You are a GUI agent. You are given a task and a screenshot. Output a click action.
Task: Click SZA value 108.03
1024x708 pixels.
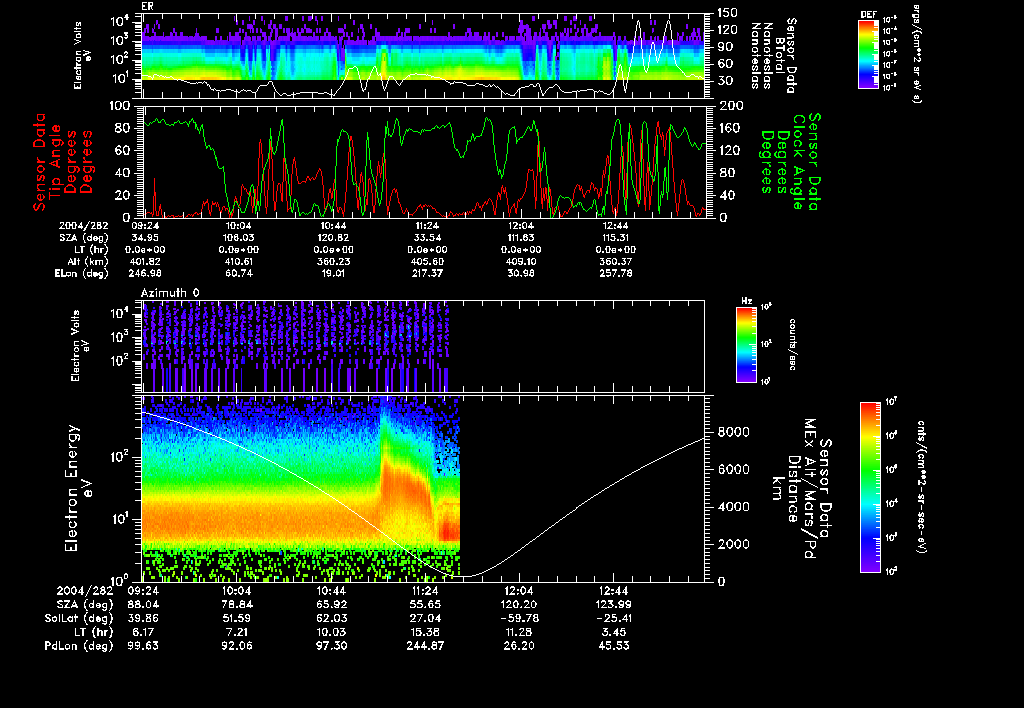pos(239,238)
